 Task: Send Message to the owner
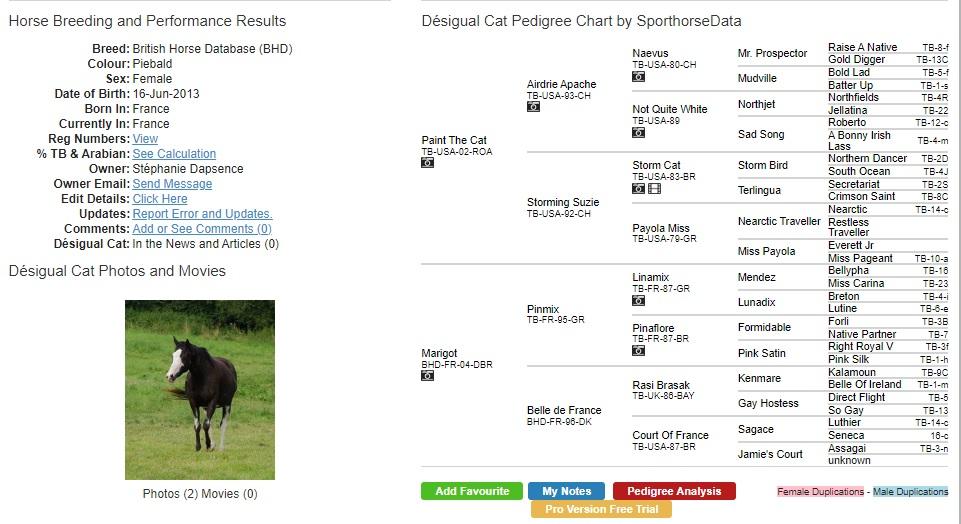coord(172,184)
